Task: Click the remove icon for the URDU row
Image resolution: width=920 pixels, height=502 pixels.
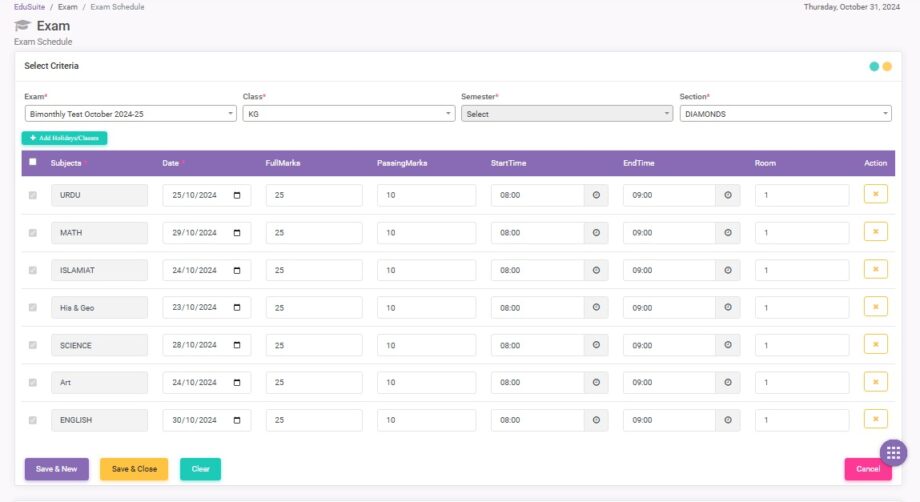Action: [x=875, y=194]
